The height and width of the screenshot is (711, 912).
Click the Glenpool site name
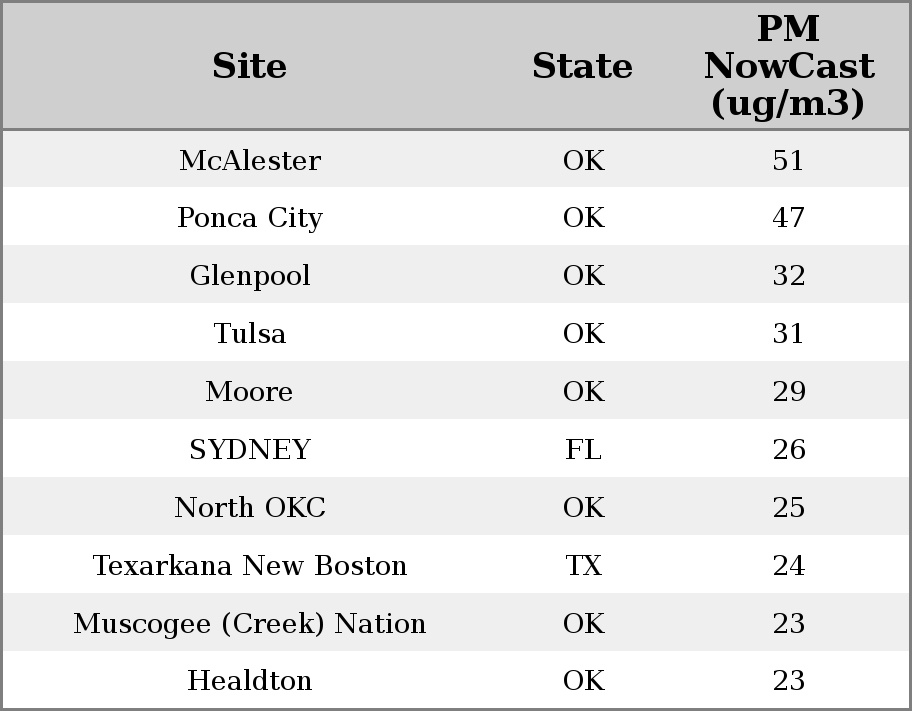point(250,276)
